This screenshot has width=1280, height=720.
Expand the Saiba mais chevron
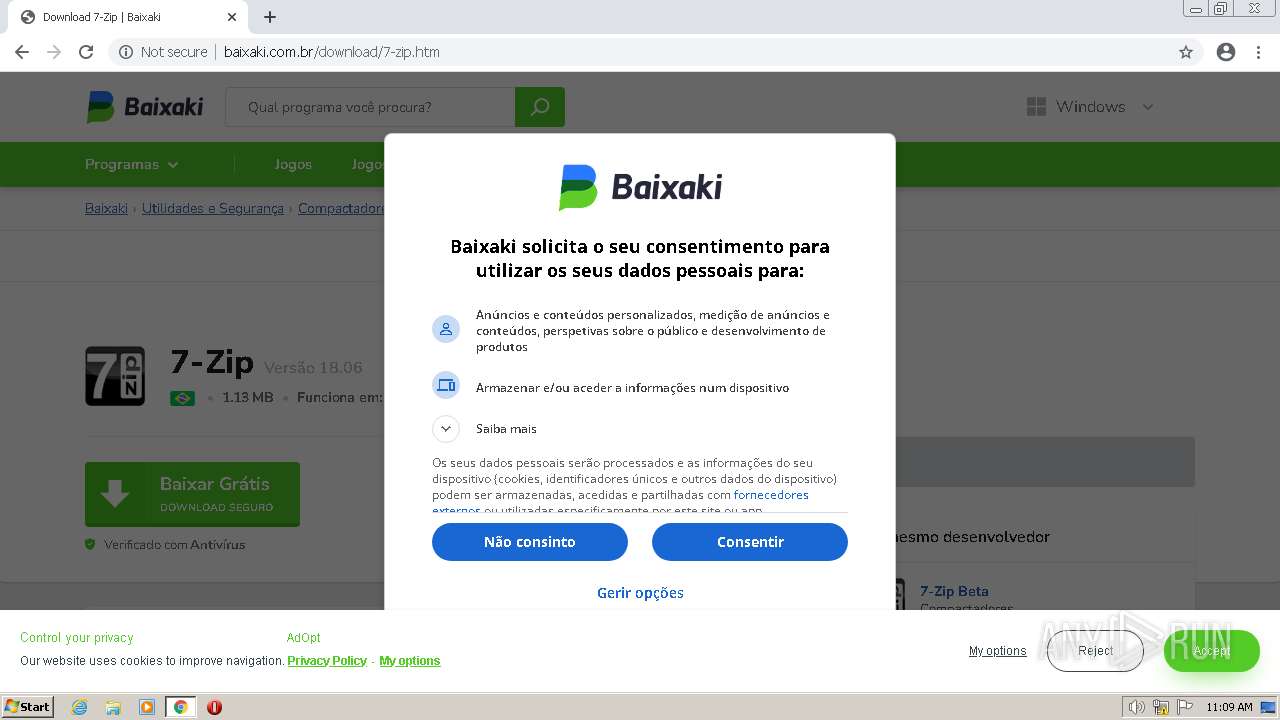click(446, 428)
